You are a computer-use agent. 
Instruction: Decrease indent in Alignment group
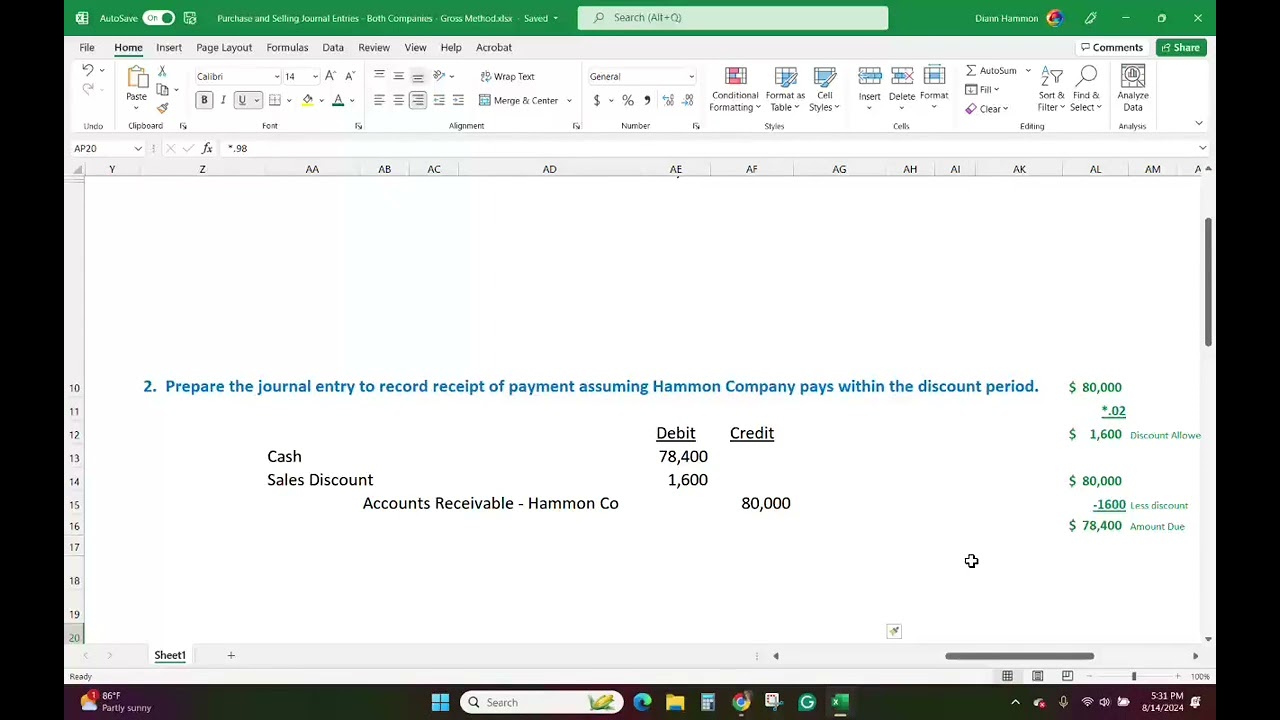pos(439,100)
